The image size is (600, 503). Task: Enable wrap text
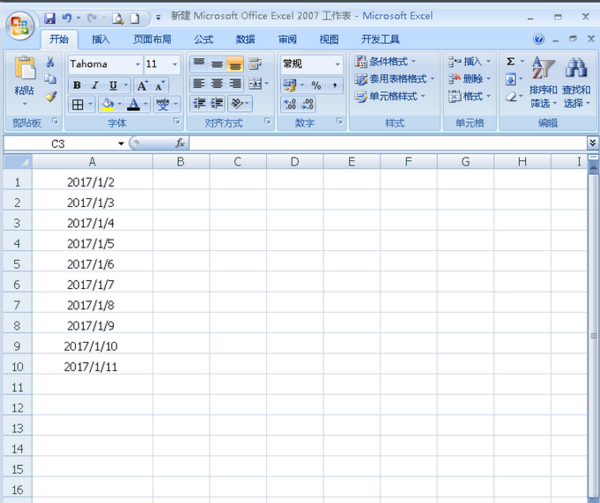[255, 63]
